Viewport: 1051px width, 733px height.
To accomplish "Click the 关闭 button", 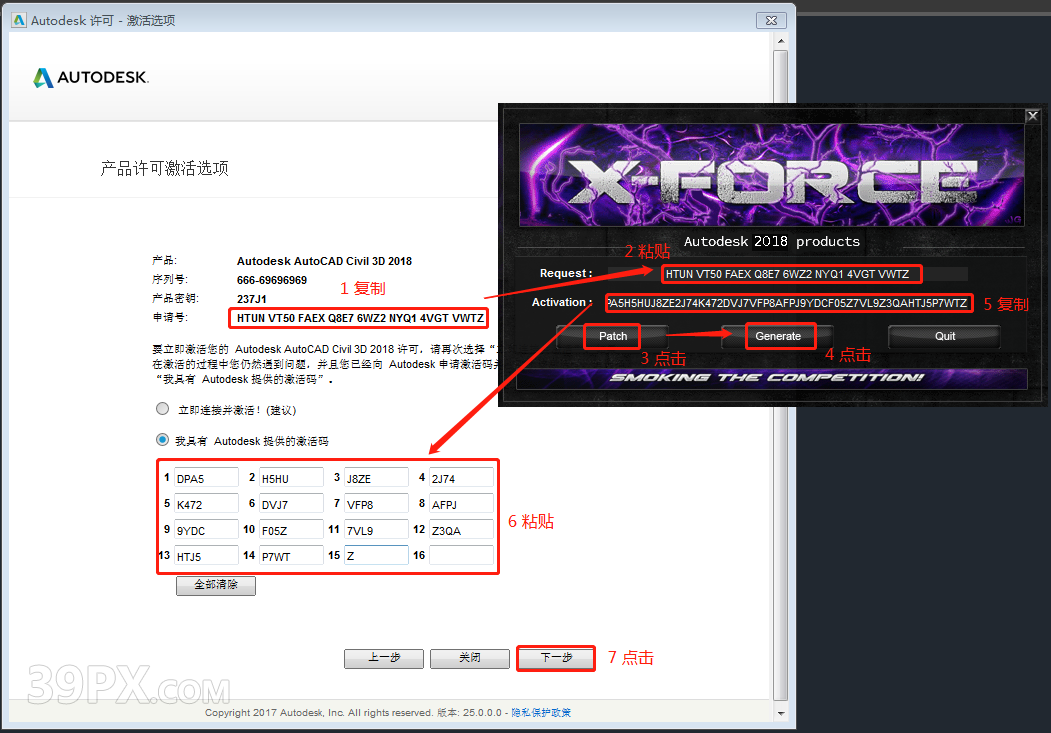I will pyautogui.click(x=470, y=658).
